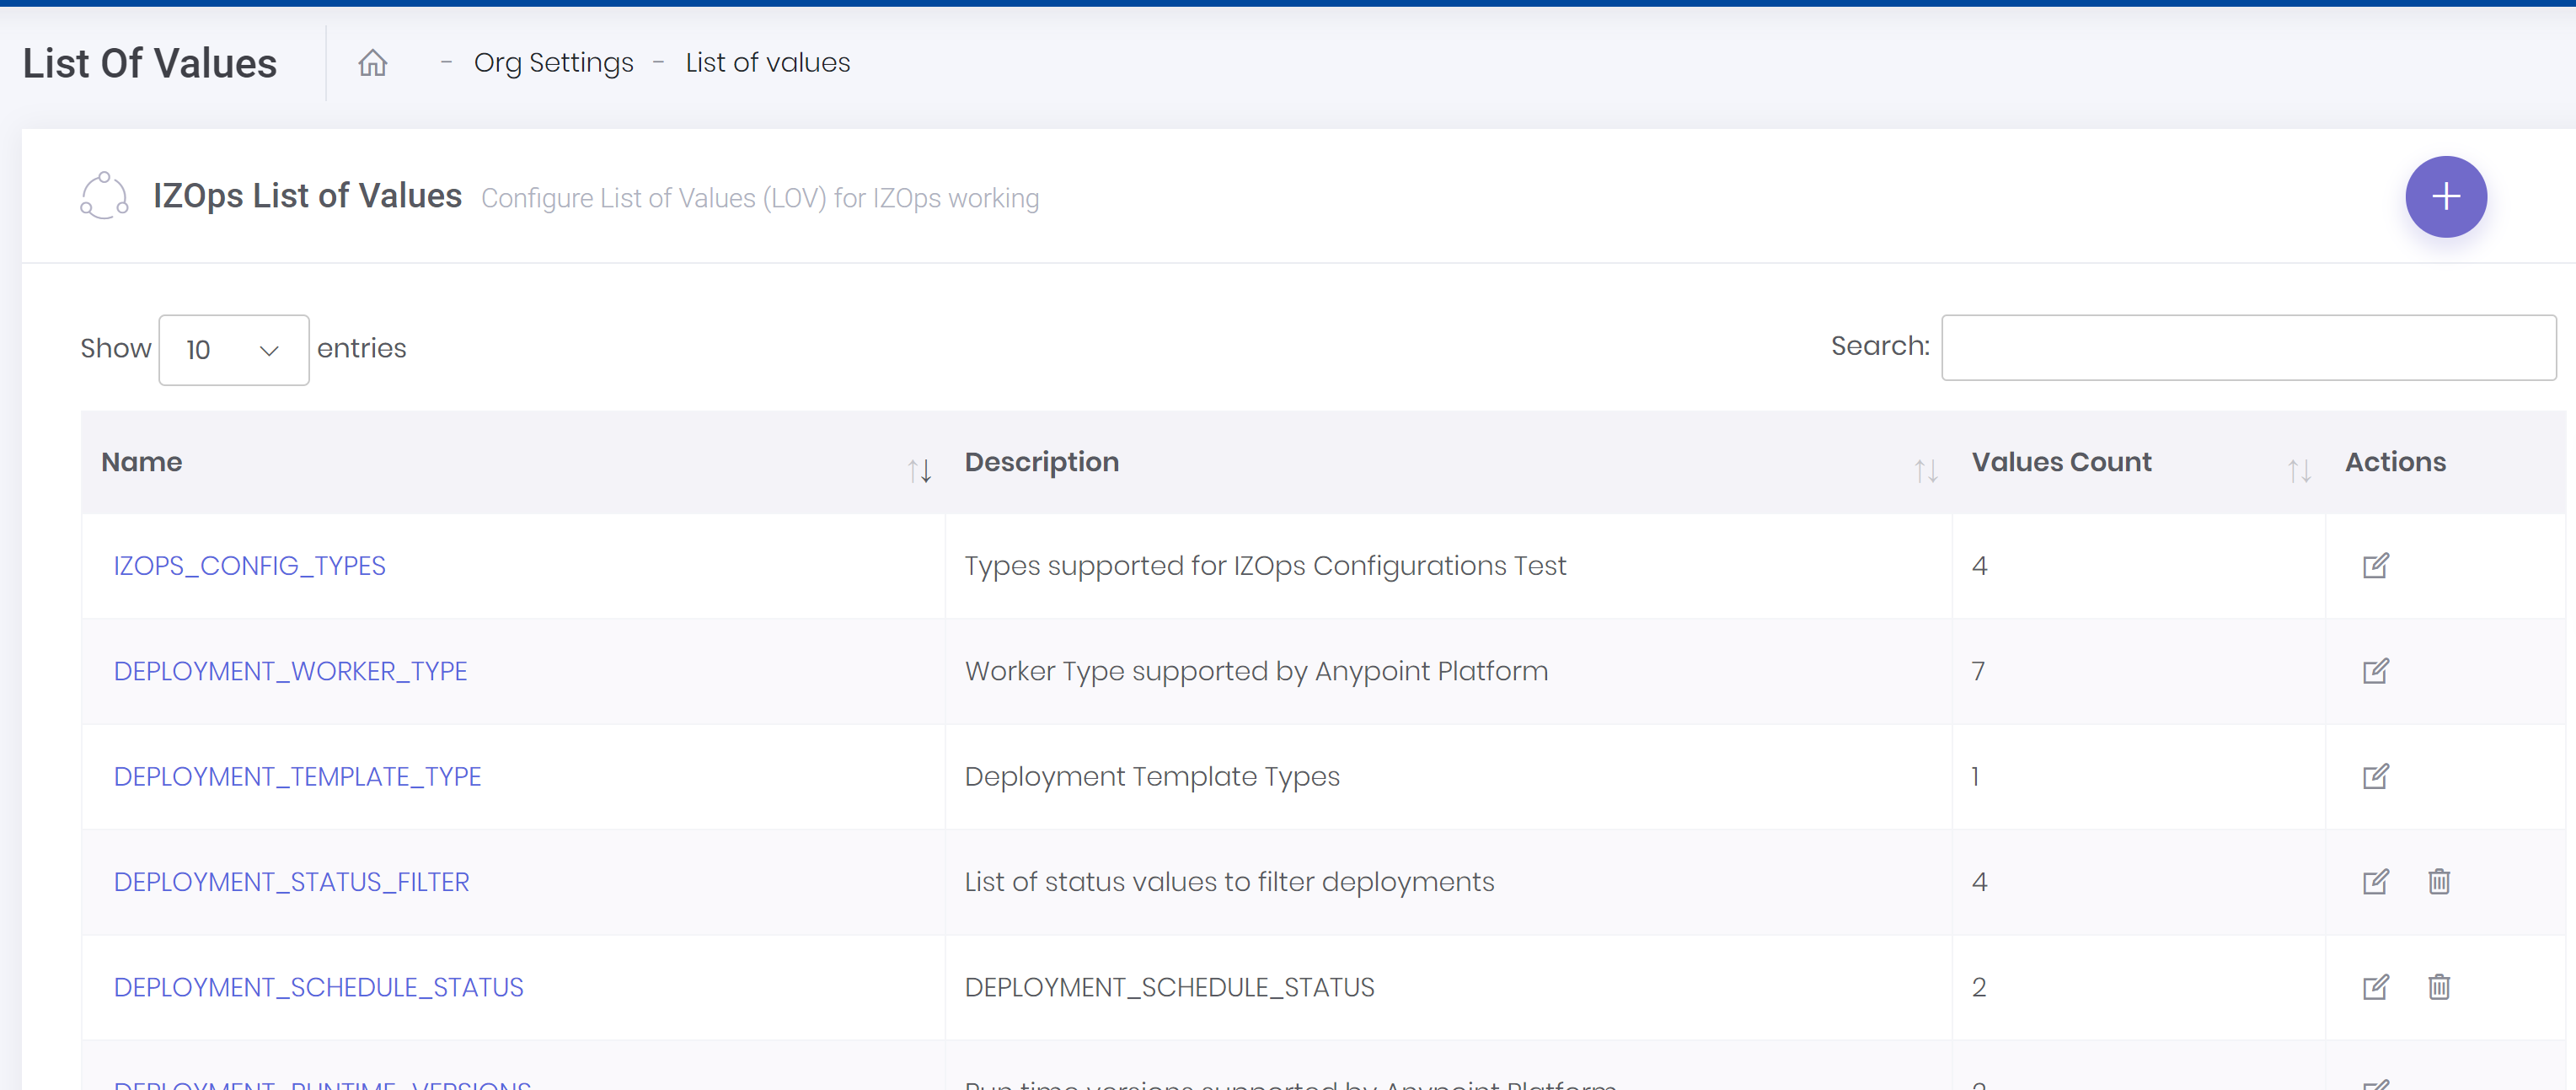
Task: Open the DEPLOYMENT_STATUS_FILTER link
Action: click(x=291, y=882)
